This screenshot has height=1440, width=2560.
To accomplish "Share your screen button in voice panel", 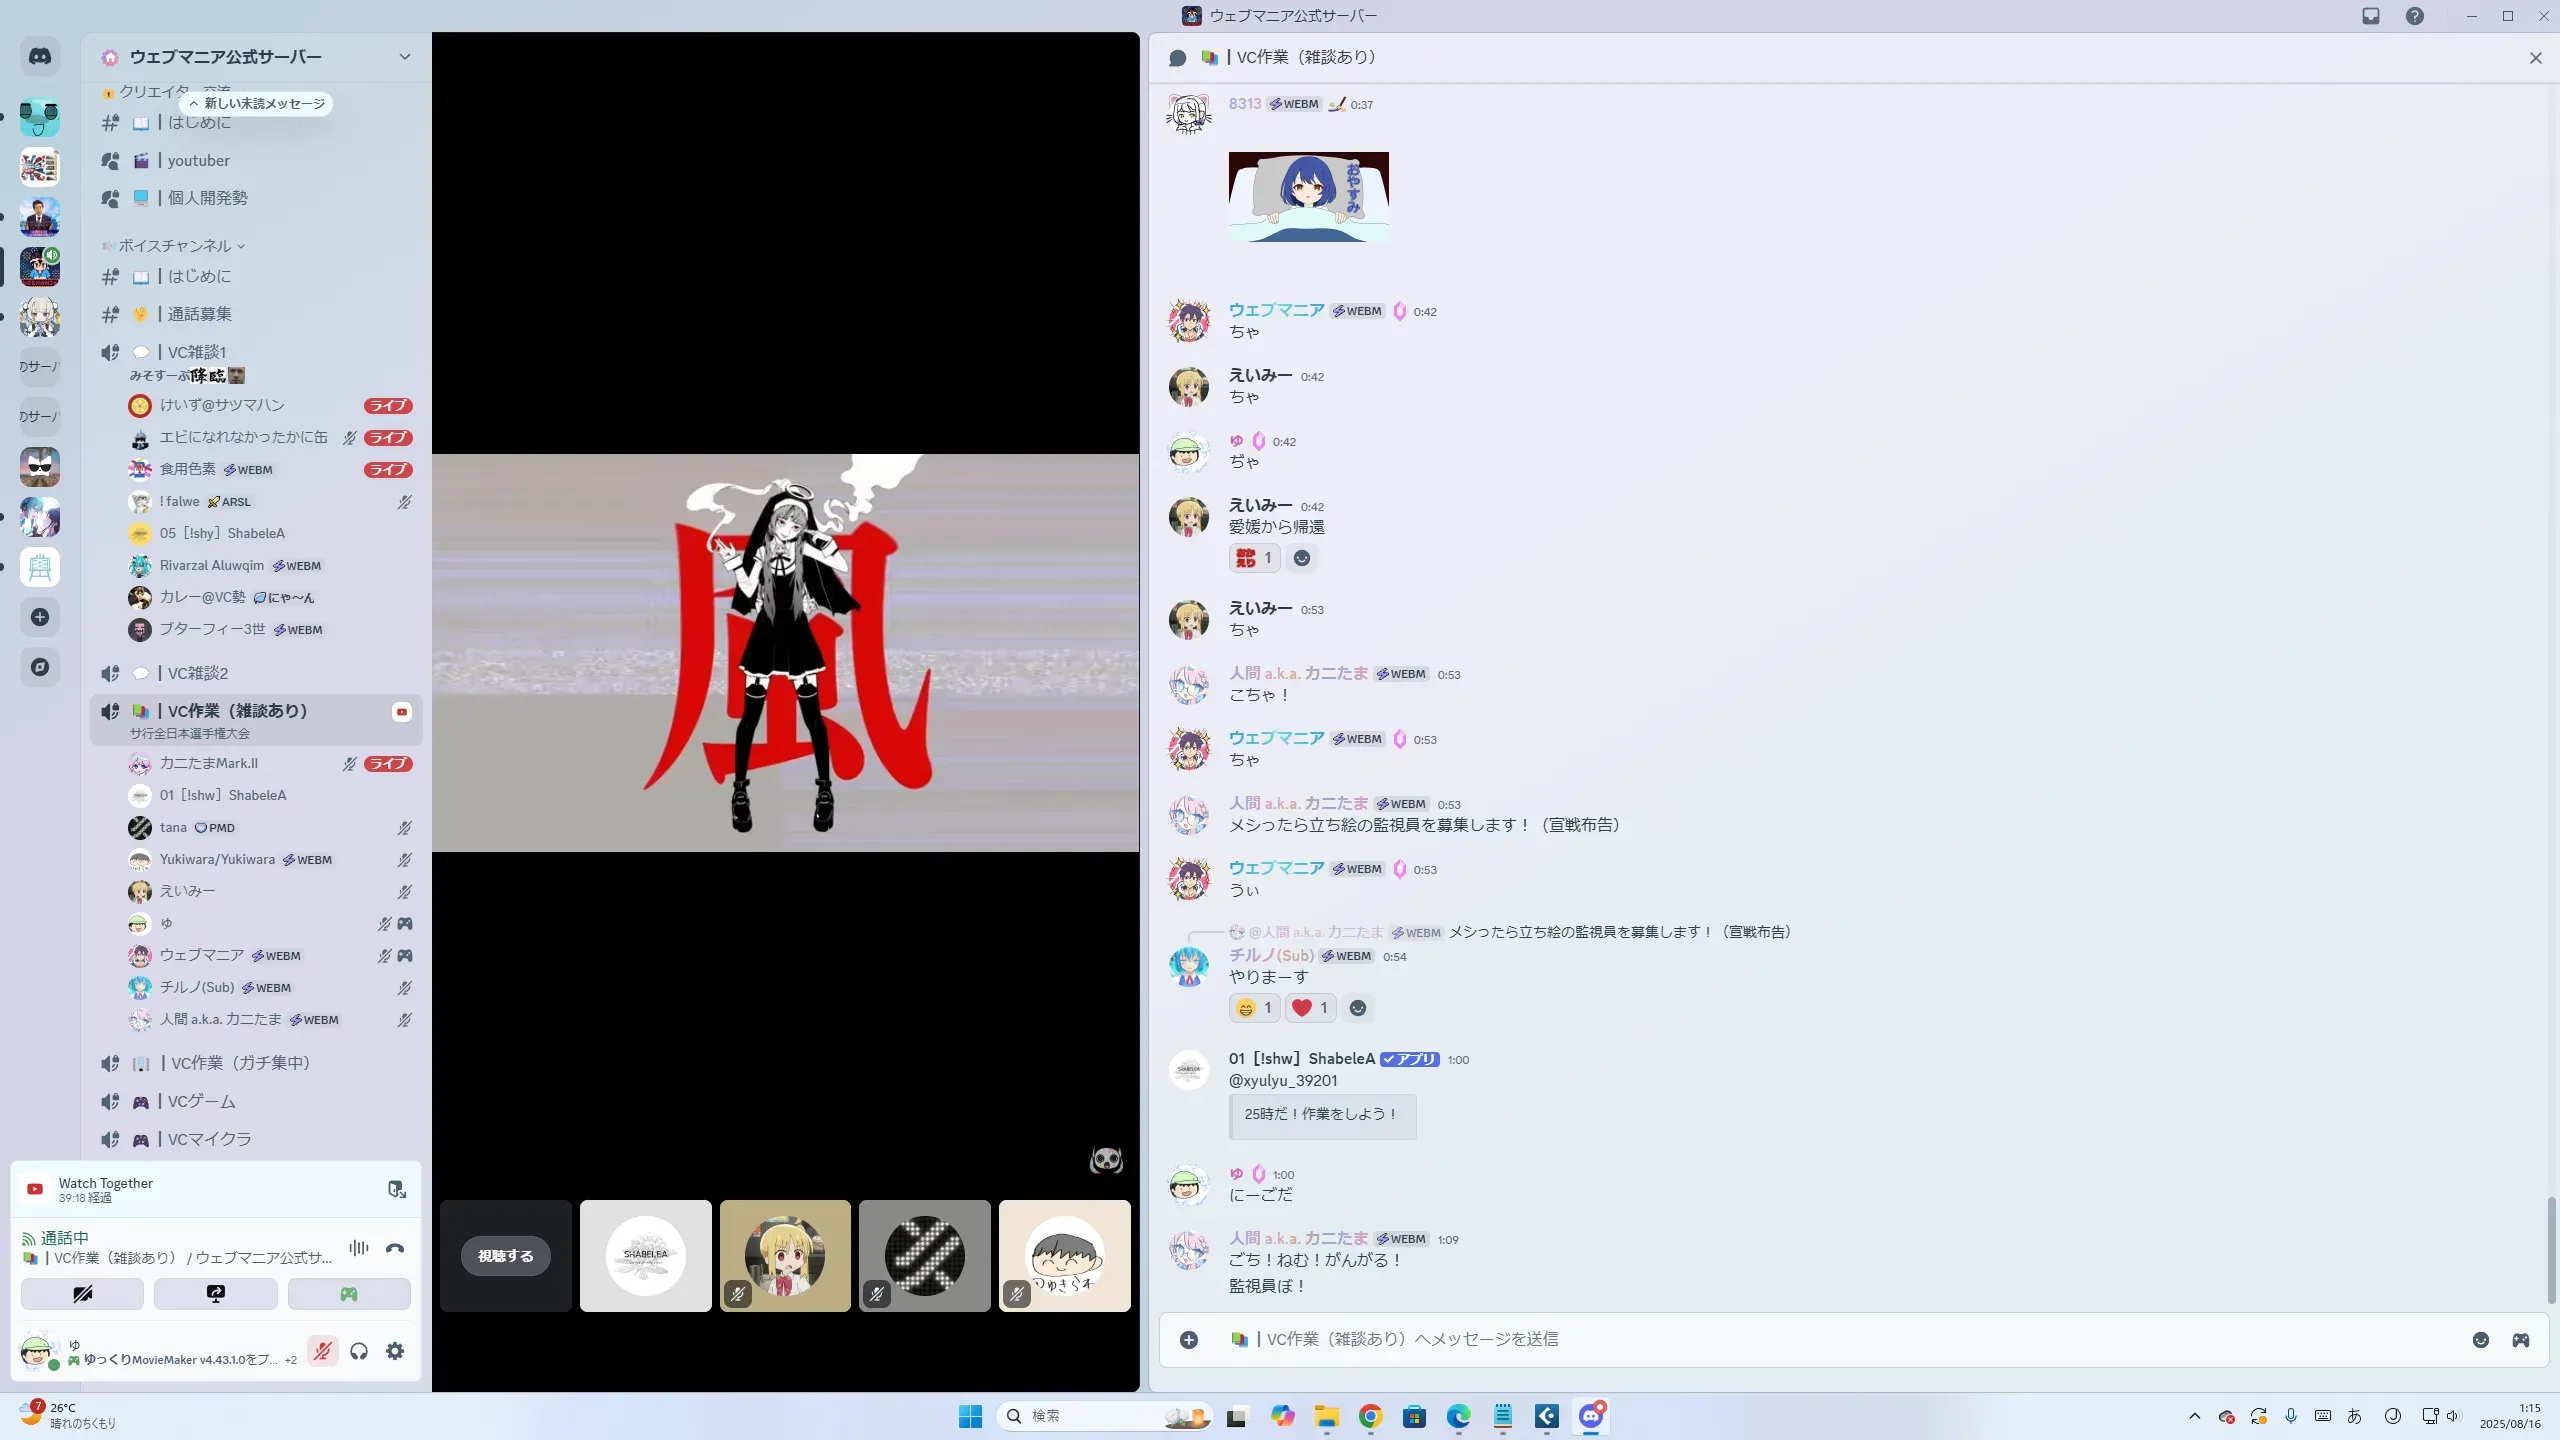I will coord(215,1294).
